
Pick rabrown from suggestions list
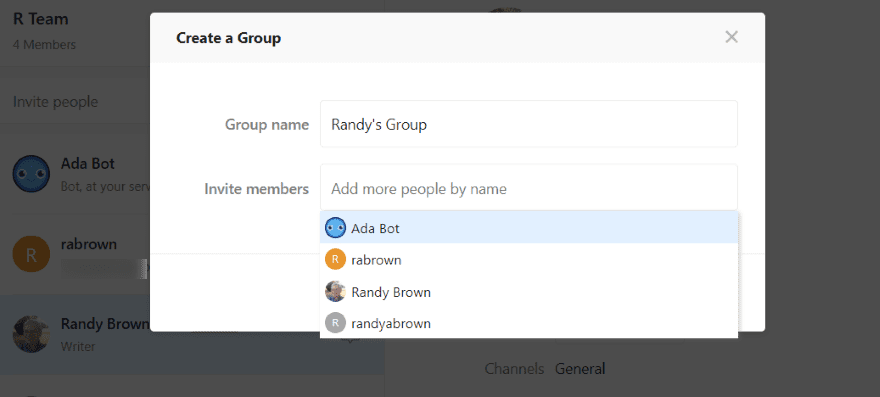(x=529, y=259)
